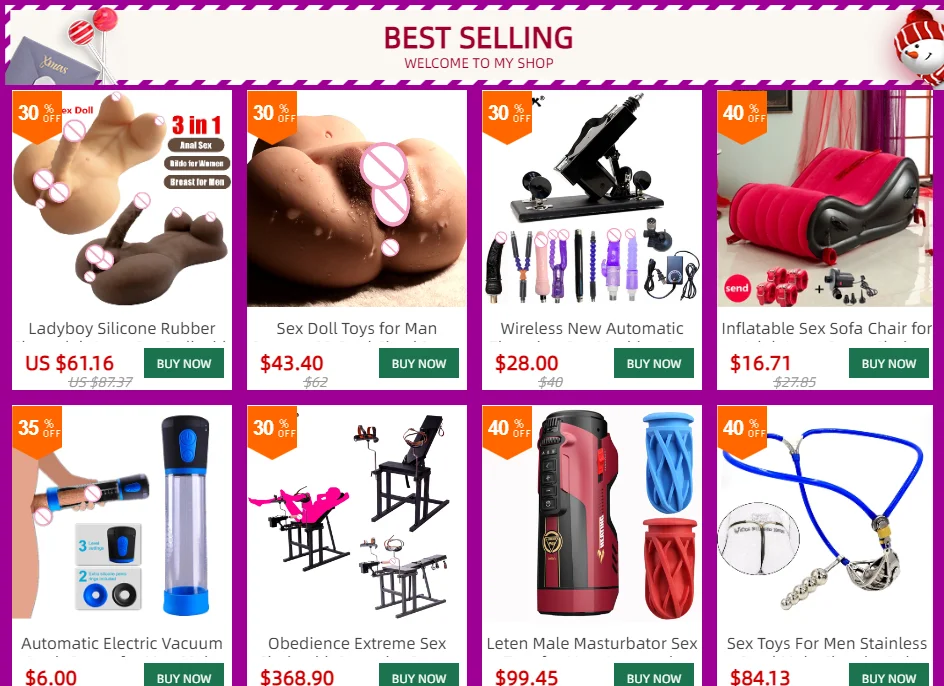The height and width of the screenshot is (686, 944).
Task: Open the red Leten device product image
Action: click(x=592, y=514)
